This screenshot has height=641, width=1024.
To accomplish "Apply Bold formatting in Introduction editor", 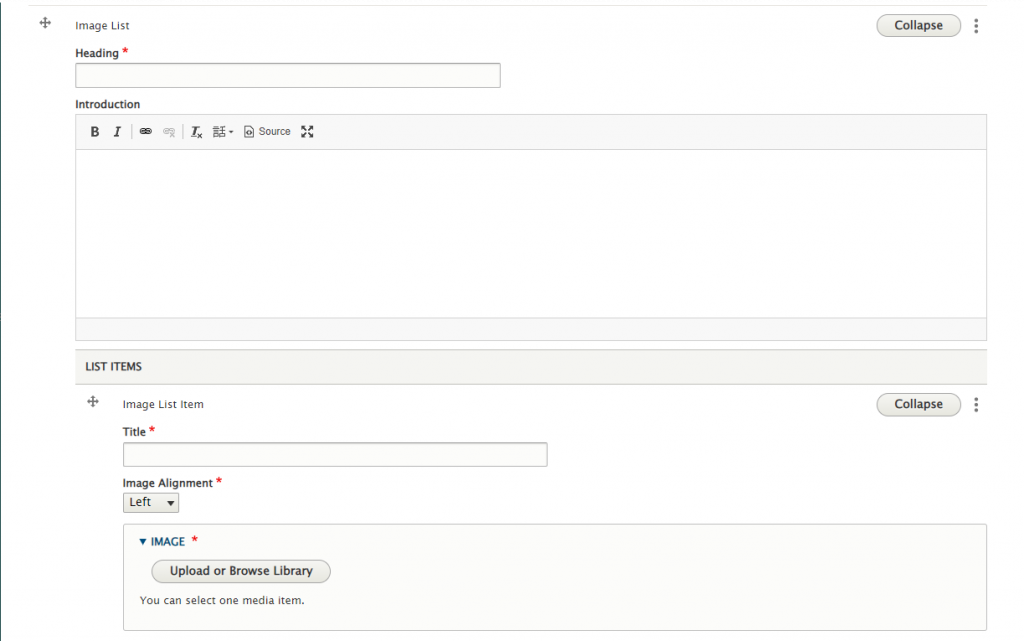I will click(x=95, y=132).
